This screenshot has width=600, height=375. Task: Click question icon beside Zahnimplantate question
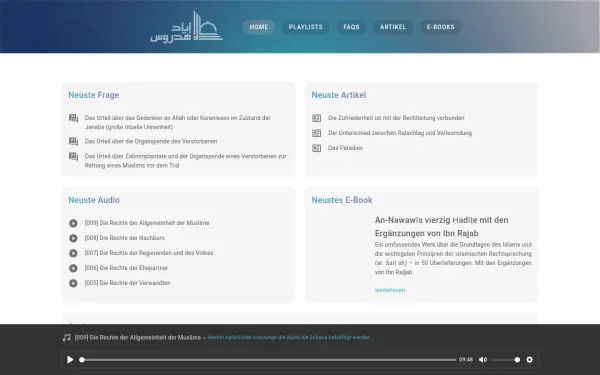(x=73, y=157)
